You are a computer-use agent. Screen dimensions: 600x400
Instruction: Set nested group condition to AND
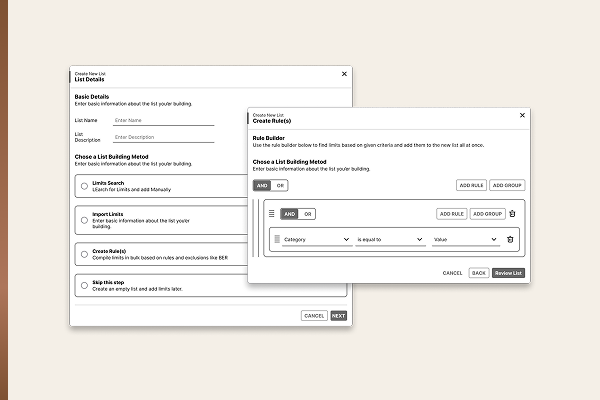pos(289,214)
